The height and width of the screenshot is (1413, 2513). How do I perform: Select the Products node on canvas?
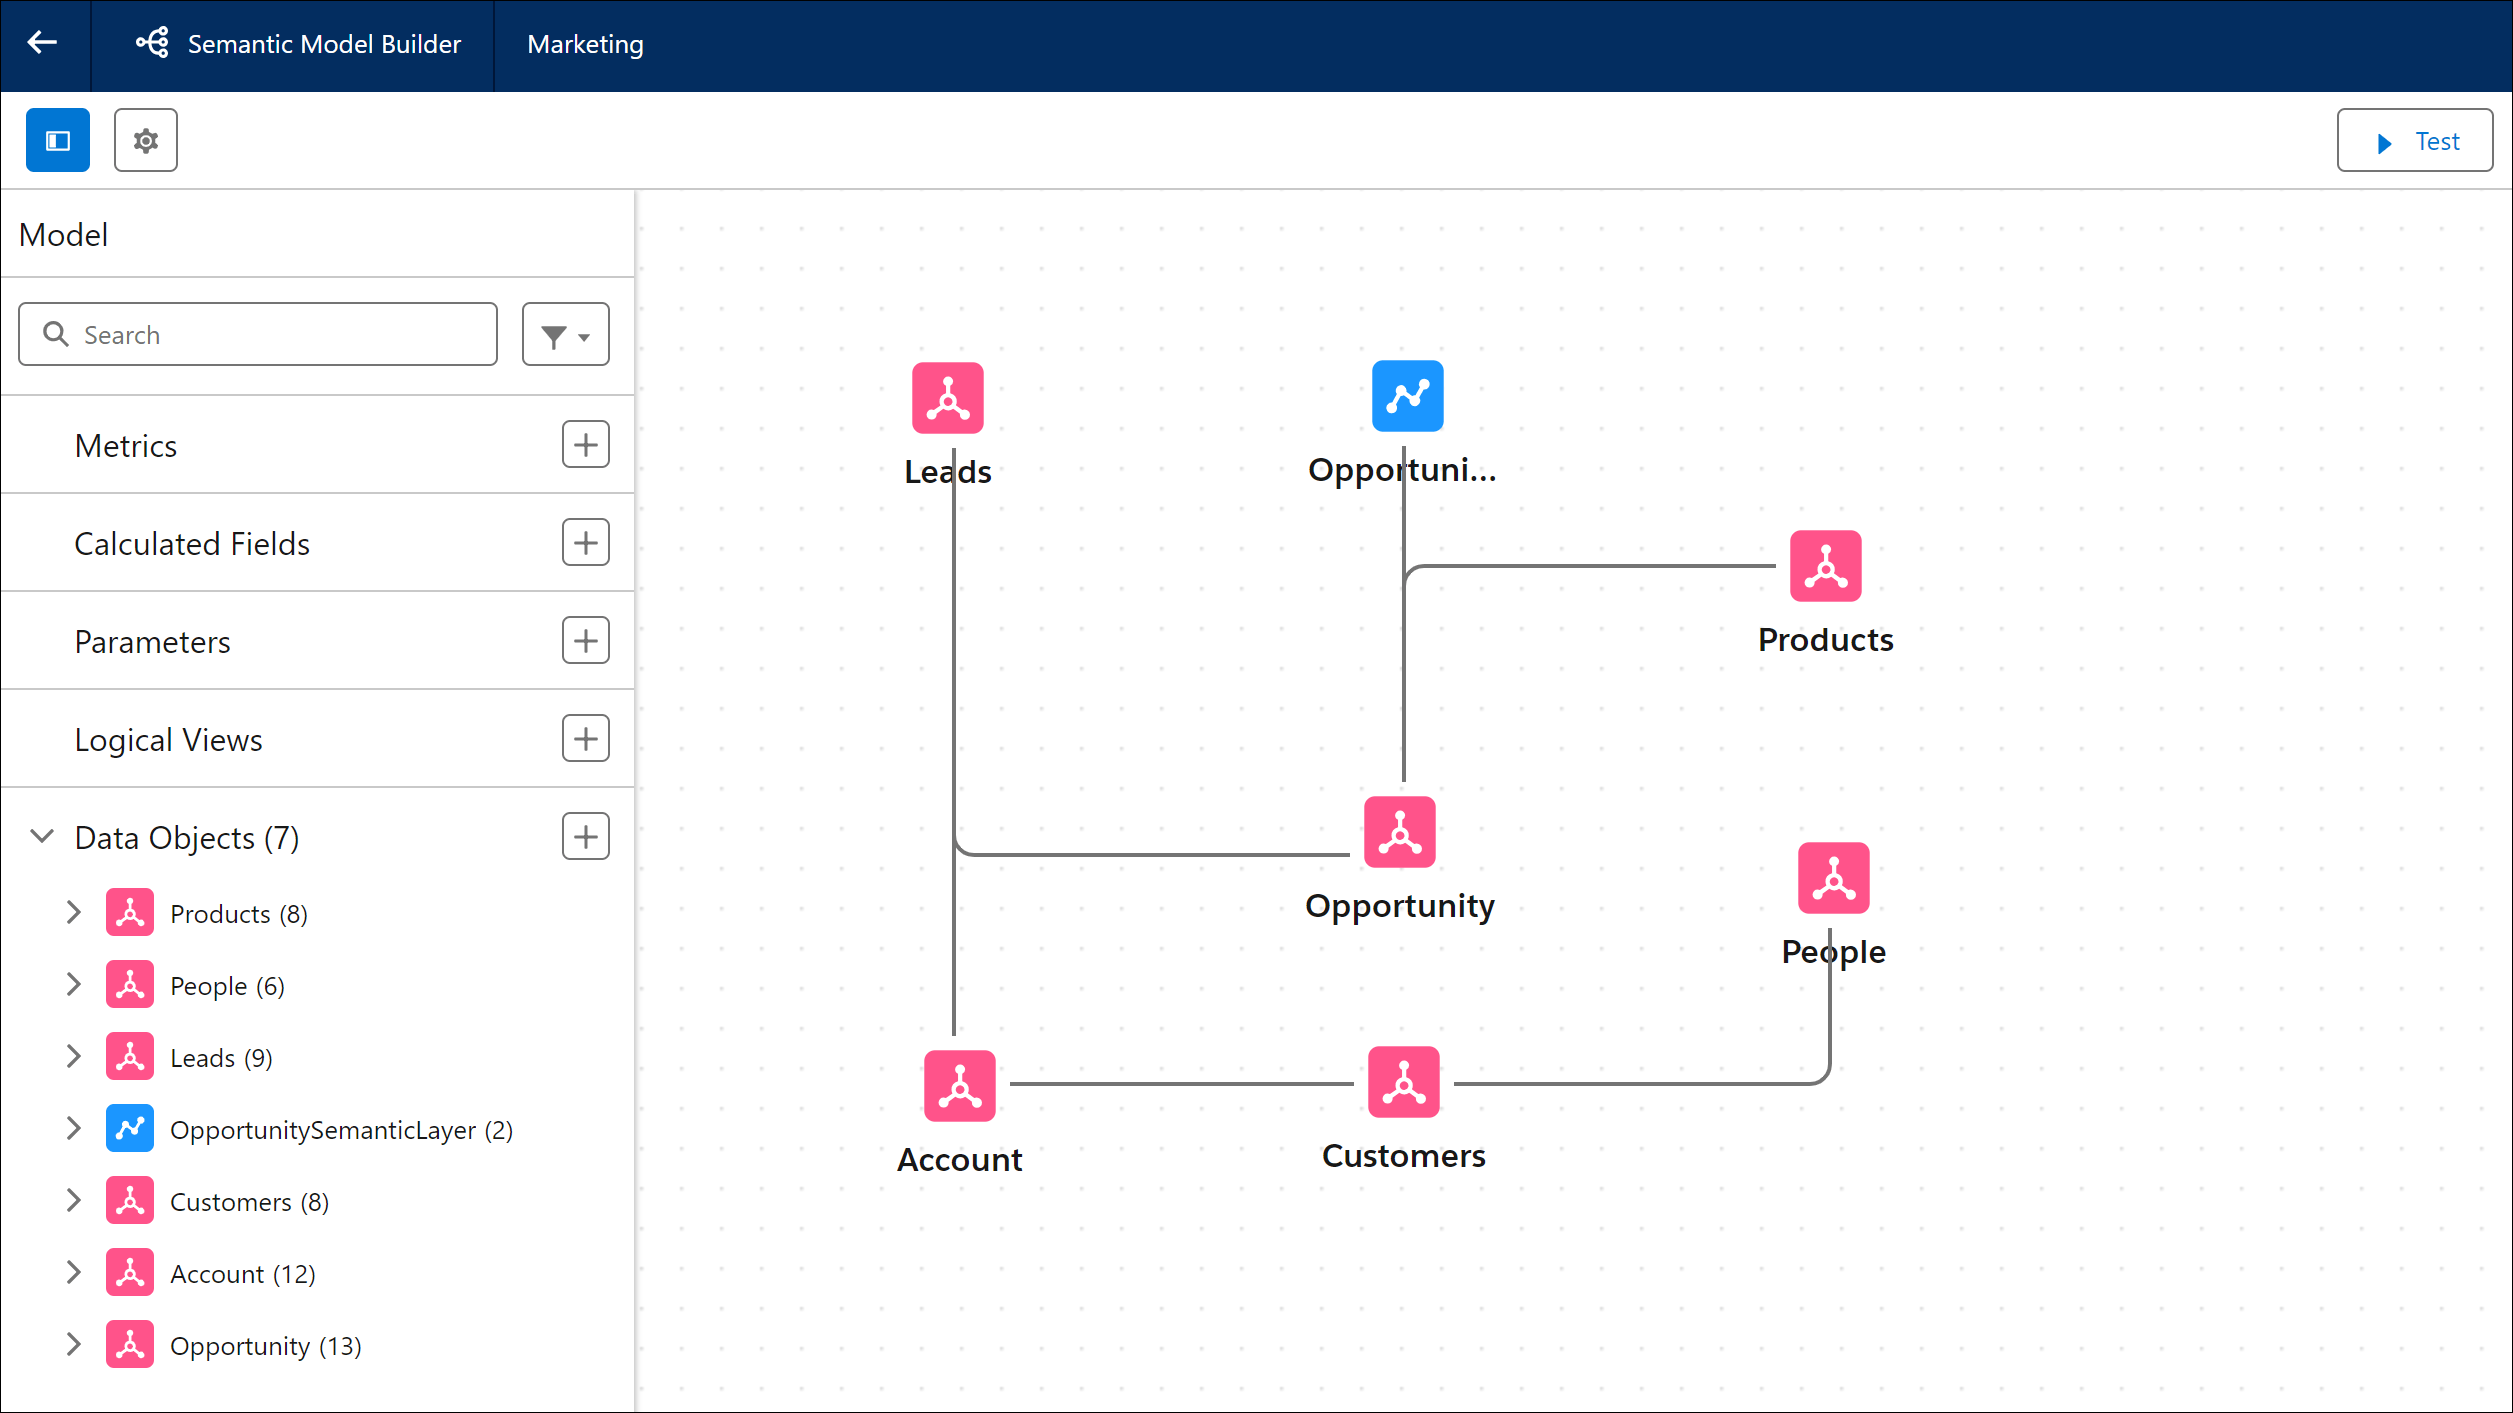click(1825, 566)
